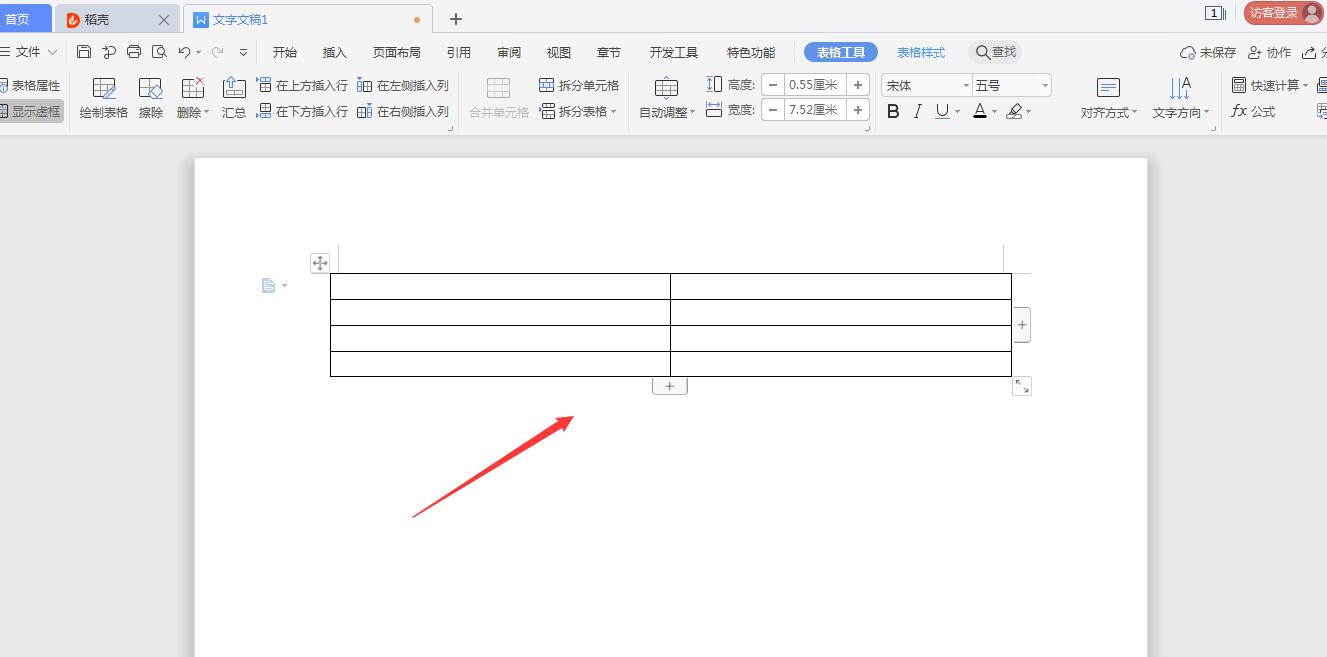Switch to the 插入 tab
This screenshot has height=657, width=1327.
tap(335, 52)
